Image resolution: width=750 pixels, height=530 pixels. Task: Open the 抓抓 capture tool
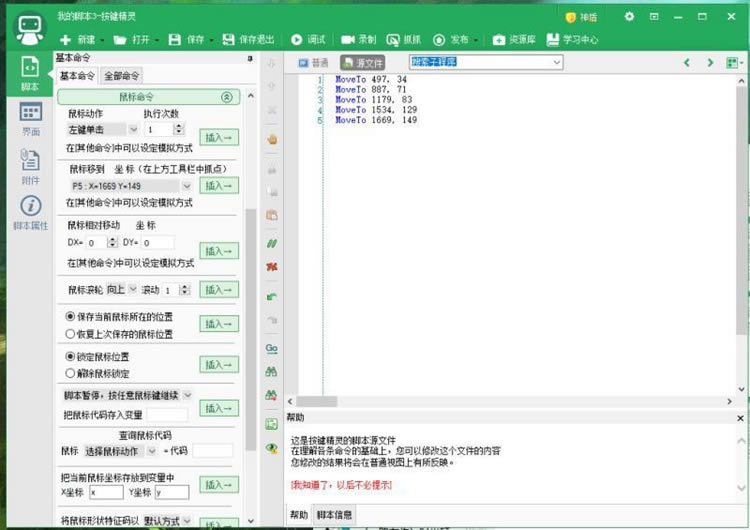click(x=404, y=40)
